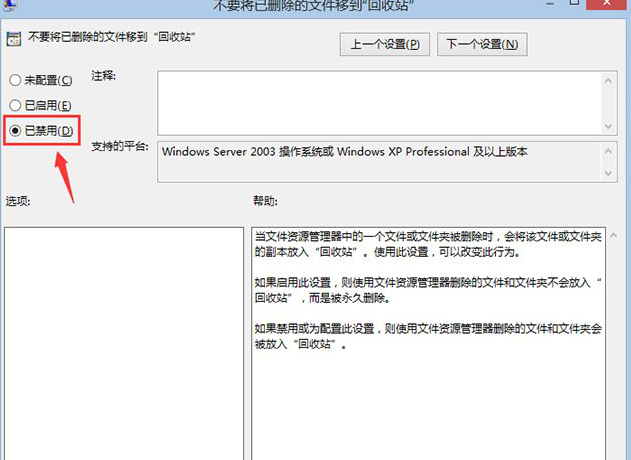Click the 帮助 label above help pane
Image resolution: width=631 pixels, height=460 pixels.
click(x=265, y=202)
